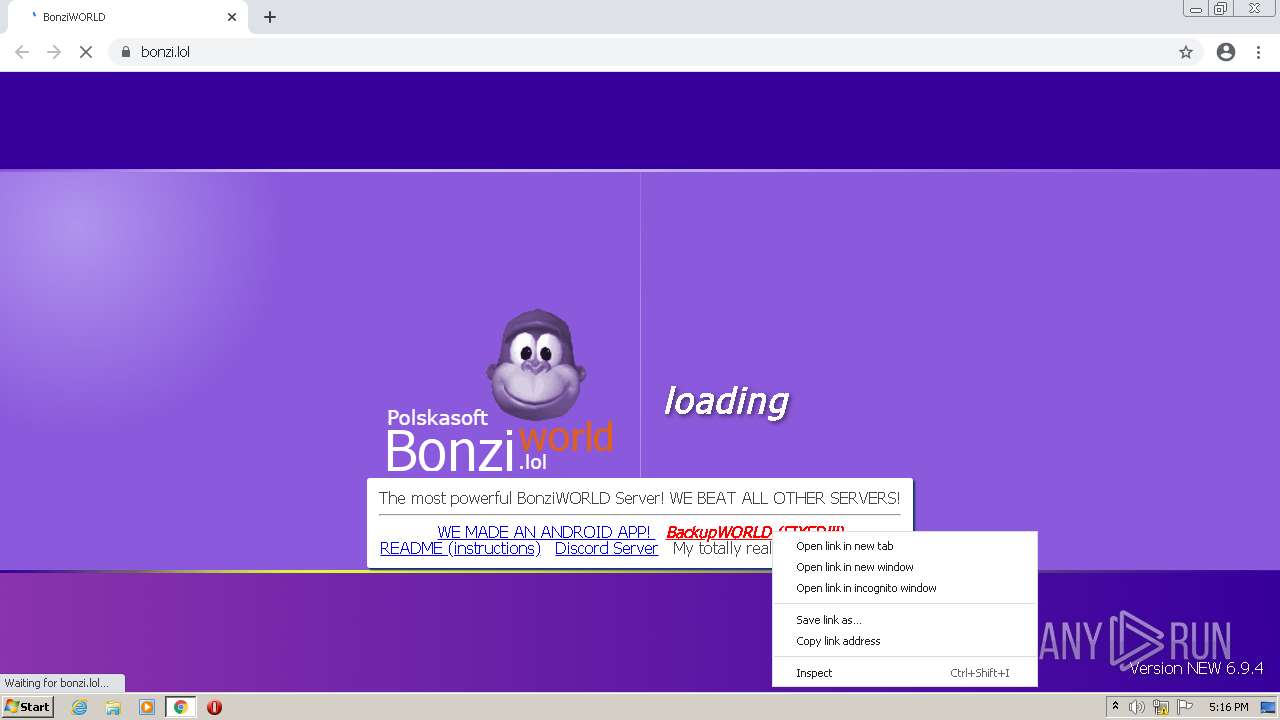Click the Bonzi purple gorilla image
Image resolution: width=1280 pixels, height=720 pixels.
(x=536, y=365)
